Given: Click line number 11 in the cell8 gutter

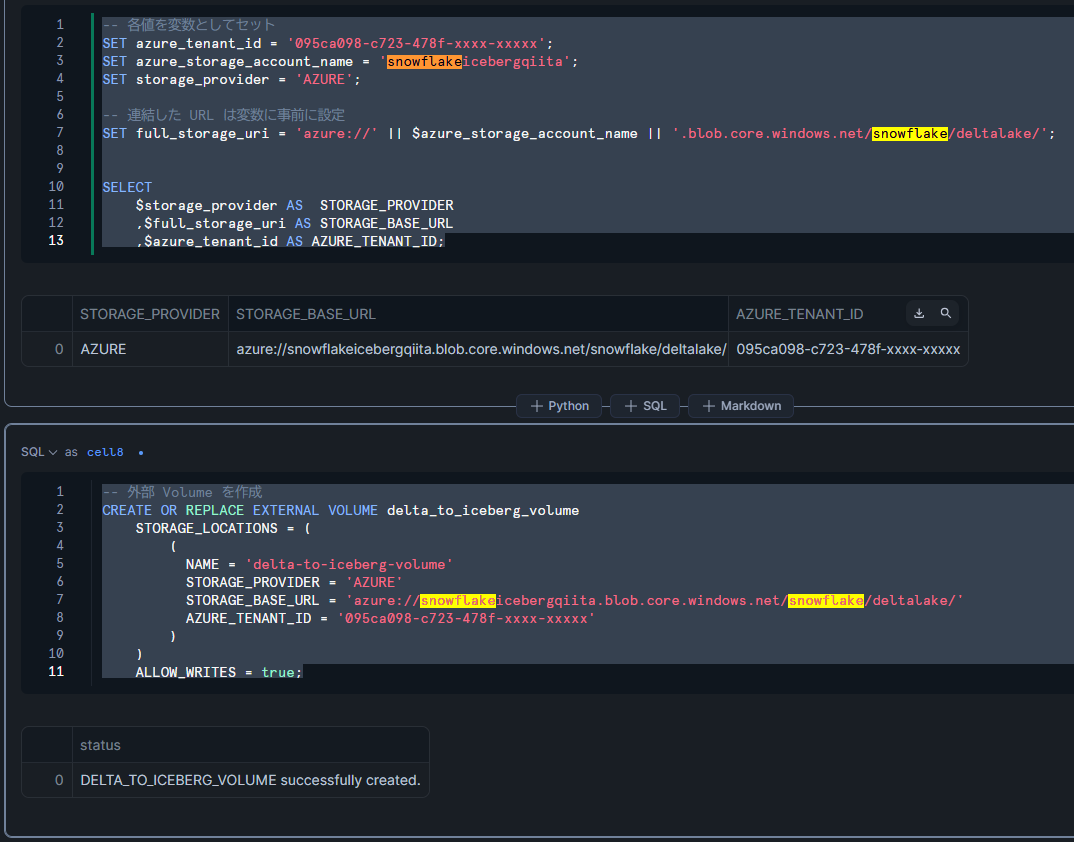Looking at the screenshot, I should pos(56,671).
